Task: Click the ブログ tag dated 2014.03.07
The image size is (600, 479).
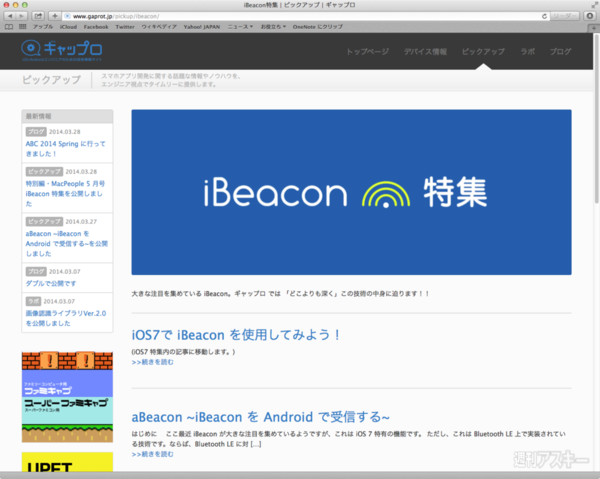Action: [x=36, y=271]
